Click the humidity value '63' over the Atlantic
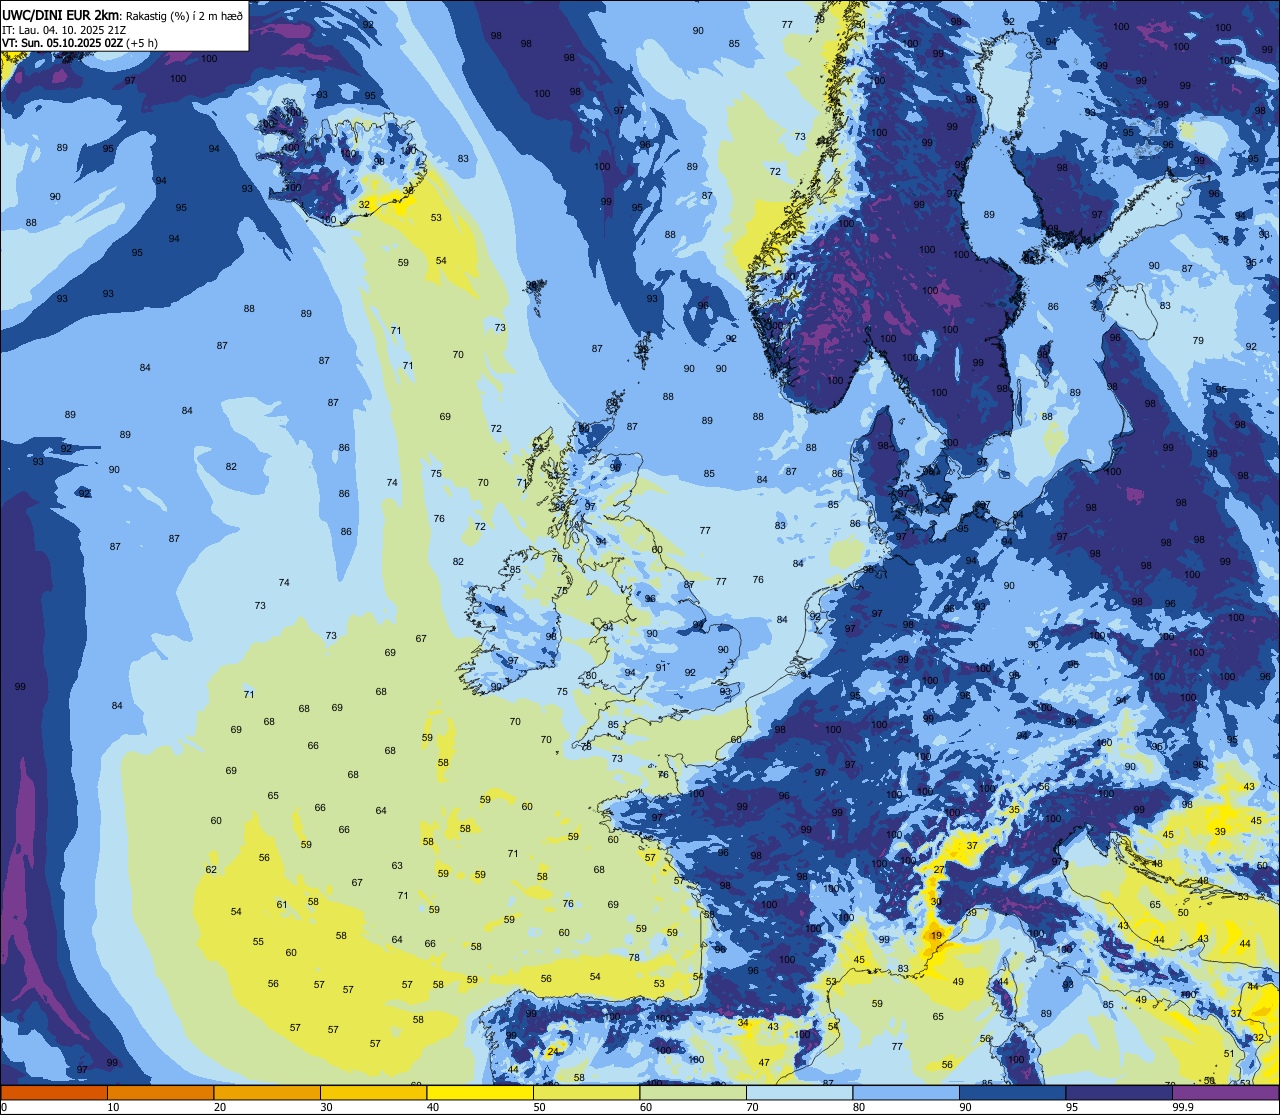This screenshot has height=1115, width=1280. pos(397,865)
